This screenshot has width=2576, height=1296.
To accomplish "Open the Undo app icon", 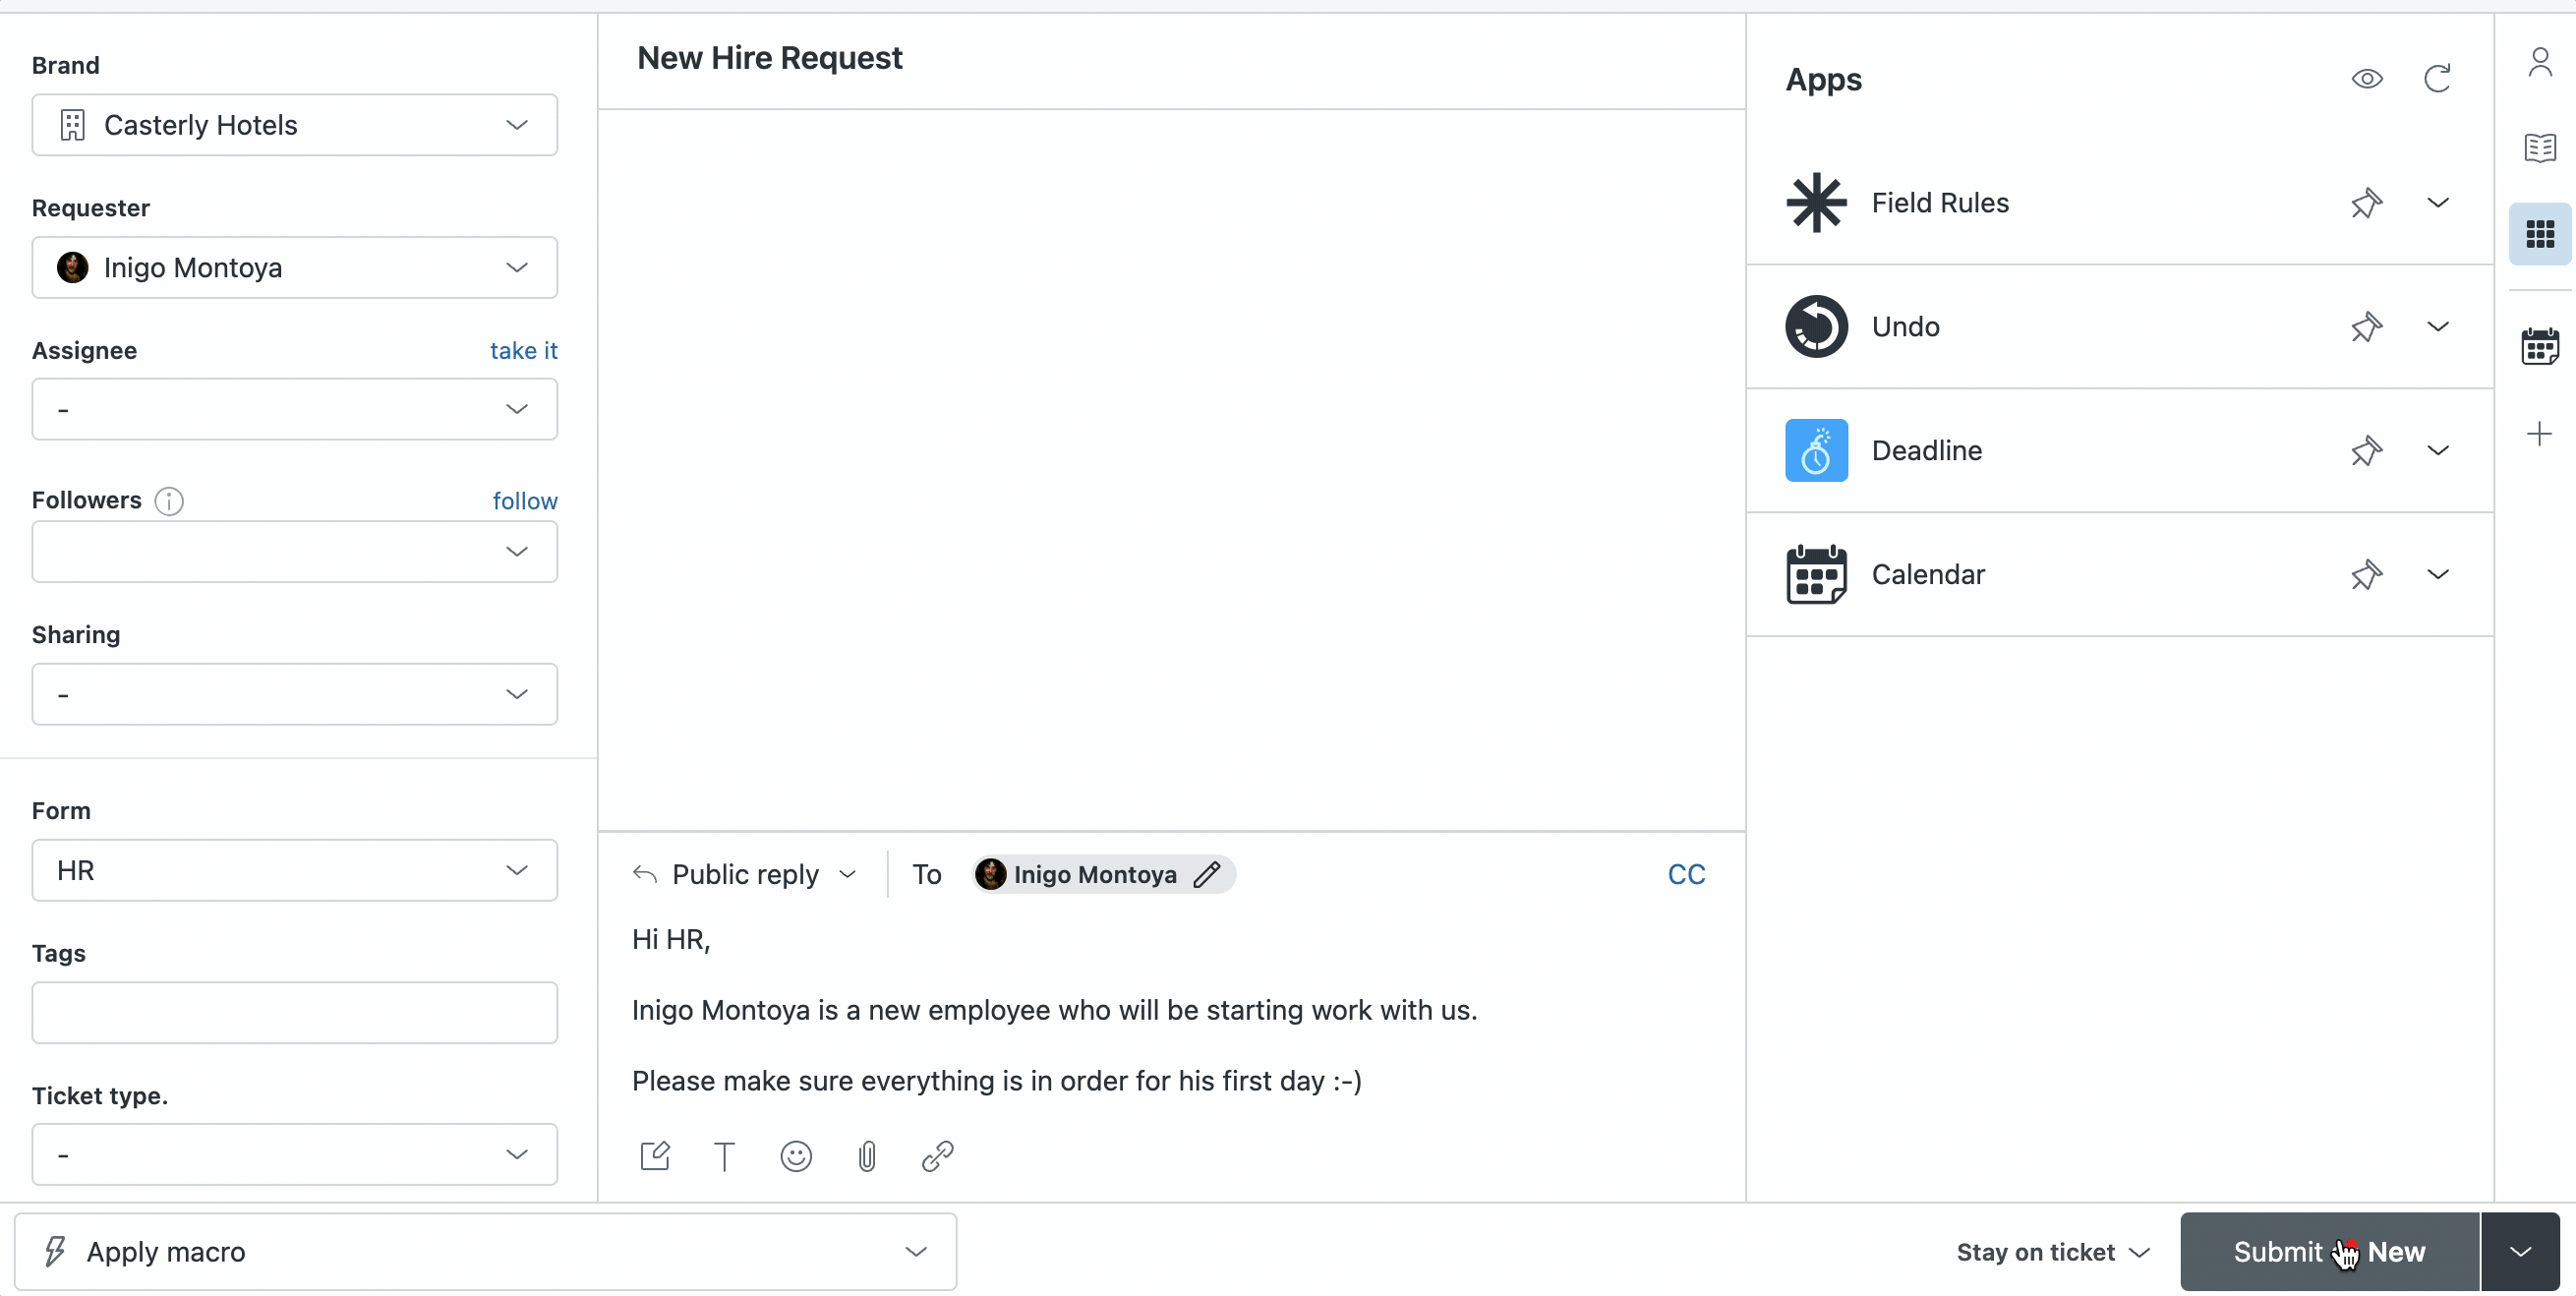I will [1816, 327].
